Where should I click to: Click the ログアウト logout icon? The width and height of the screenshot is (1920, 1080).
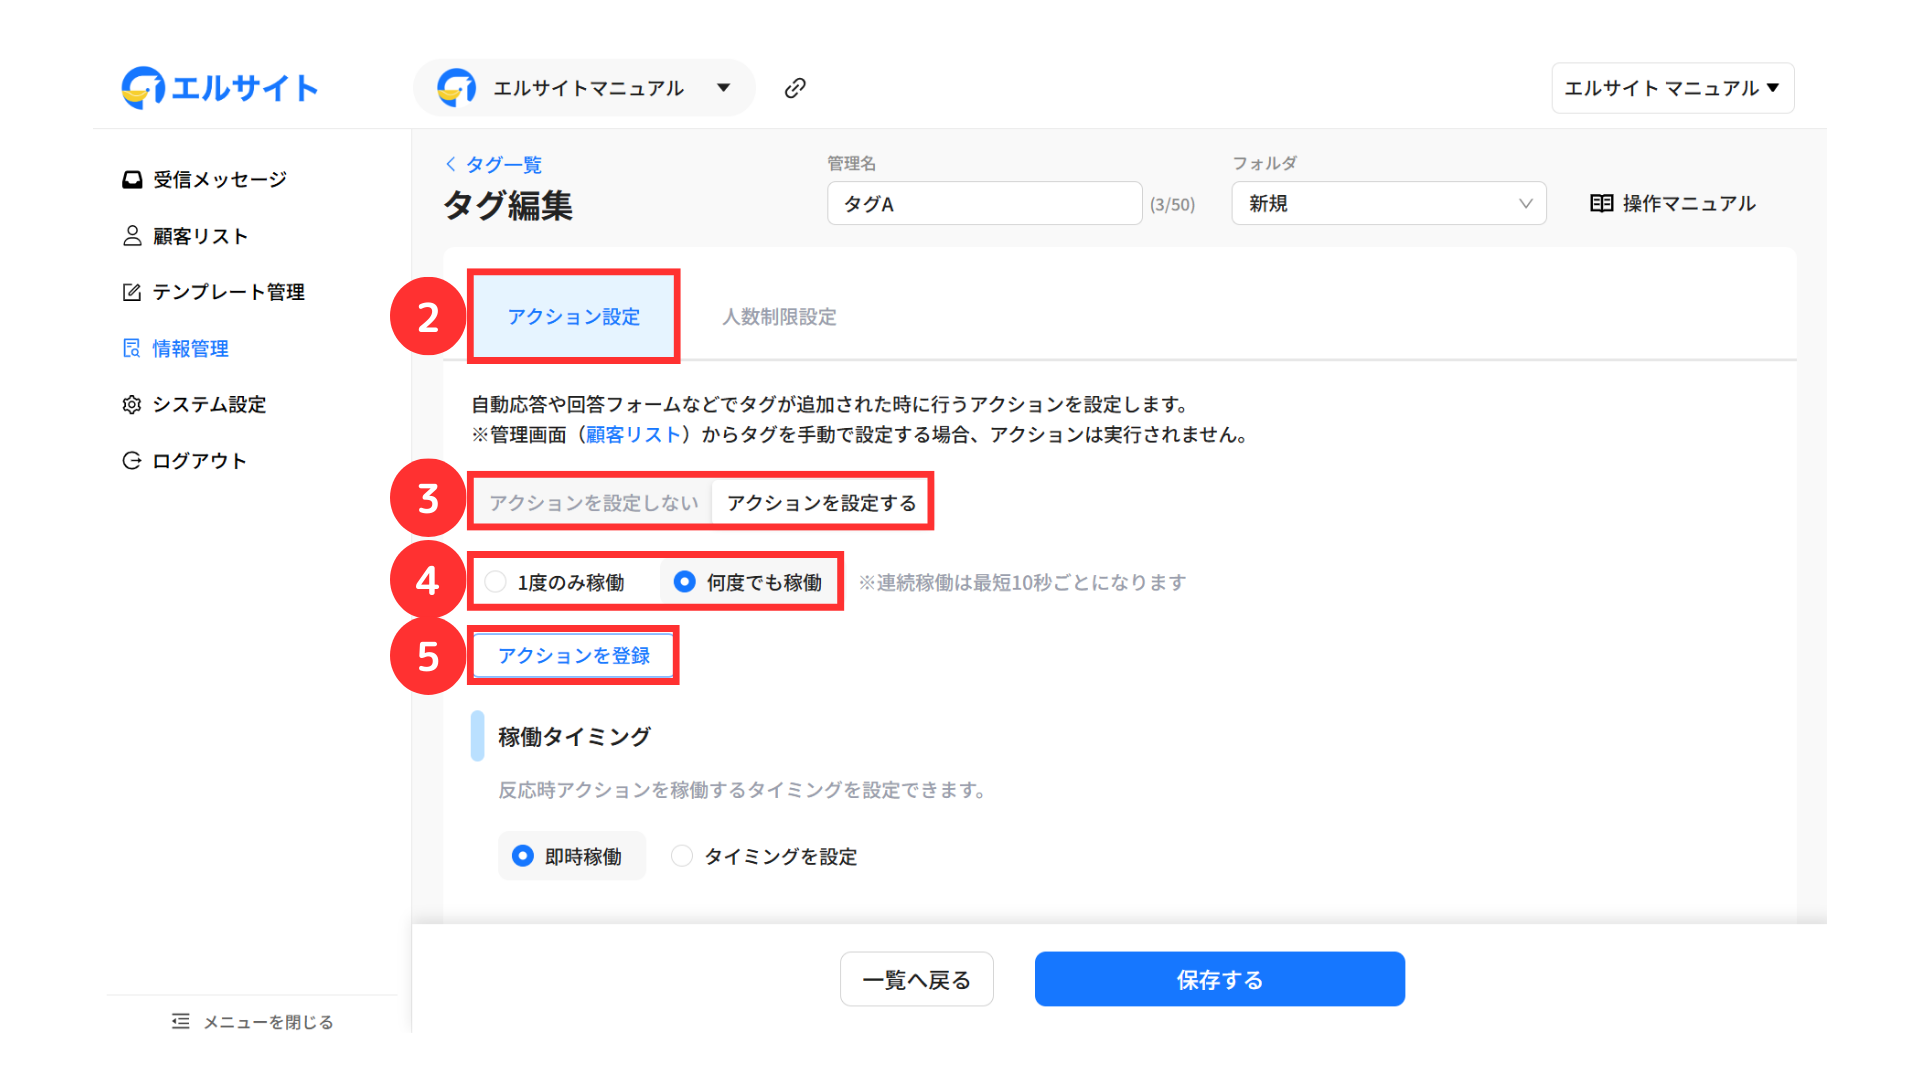[132, 461]
